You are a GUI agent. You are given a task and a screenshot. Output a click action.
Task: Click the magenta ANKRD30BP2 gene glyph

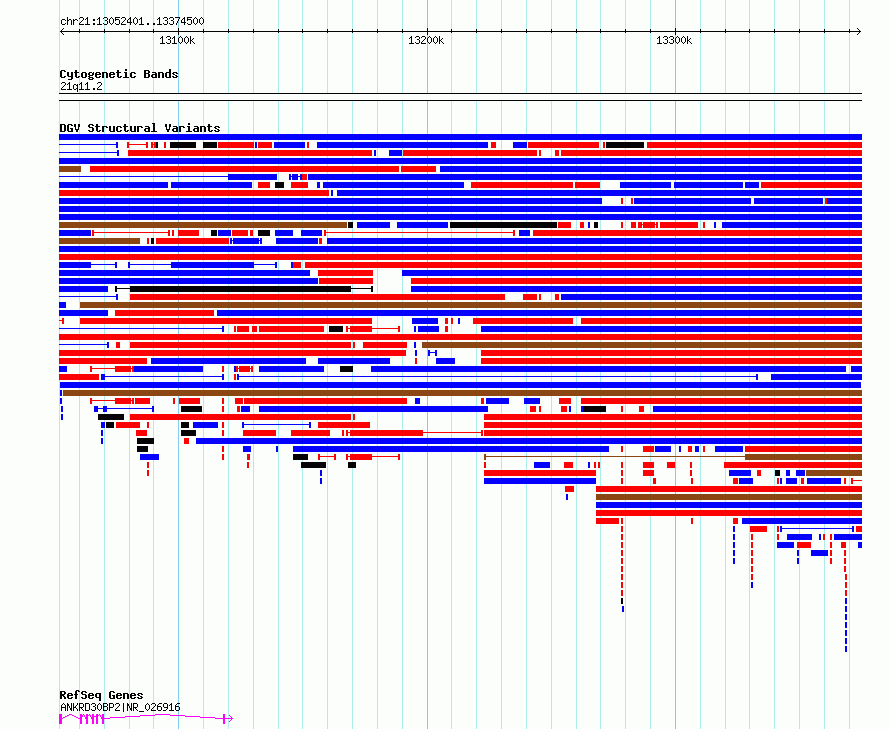146,719
